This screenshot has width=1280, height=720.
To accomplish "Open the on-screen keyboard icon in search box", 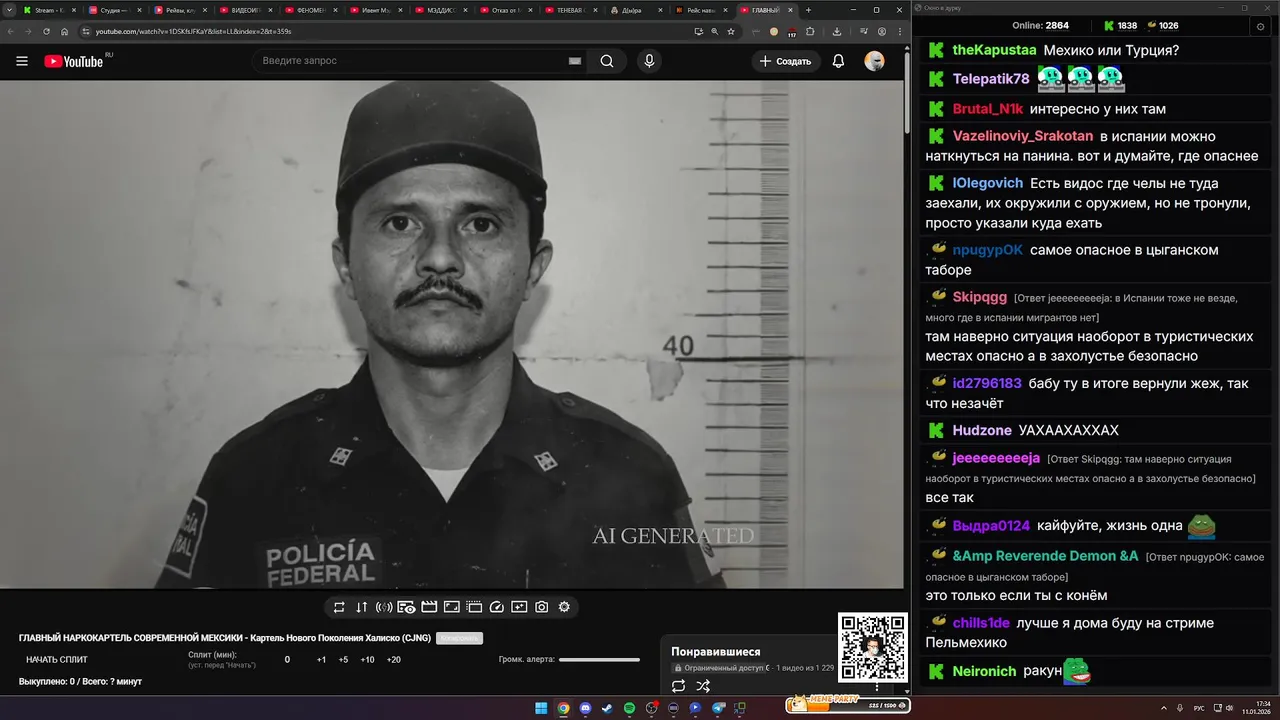I will [575, 61].
